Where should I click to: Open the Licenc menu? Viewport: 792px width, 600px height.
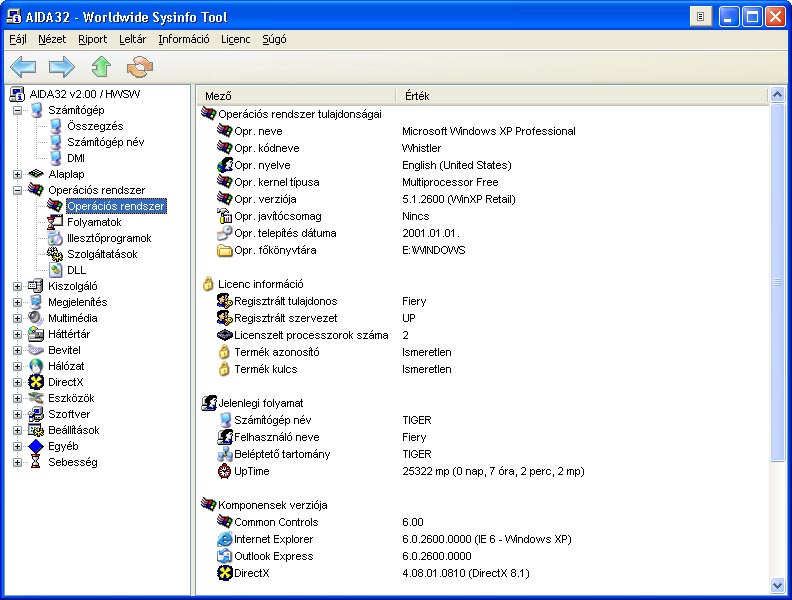pos(235,39)
